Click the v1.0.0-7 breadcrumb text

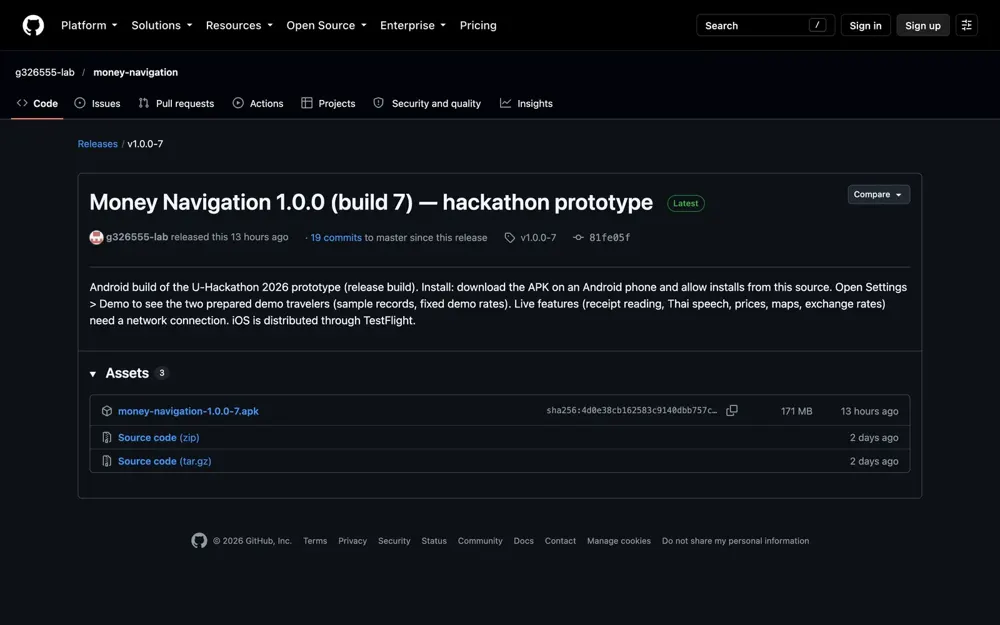pos(145,144)
